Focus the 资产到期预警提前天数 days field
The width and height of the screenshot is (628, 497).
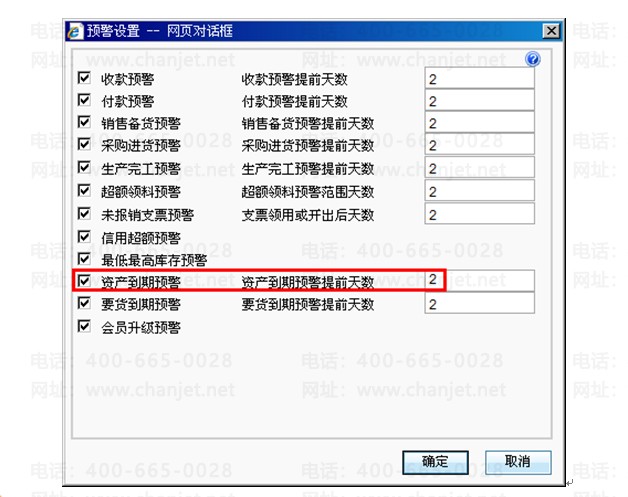[479, 281]
